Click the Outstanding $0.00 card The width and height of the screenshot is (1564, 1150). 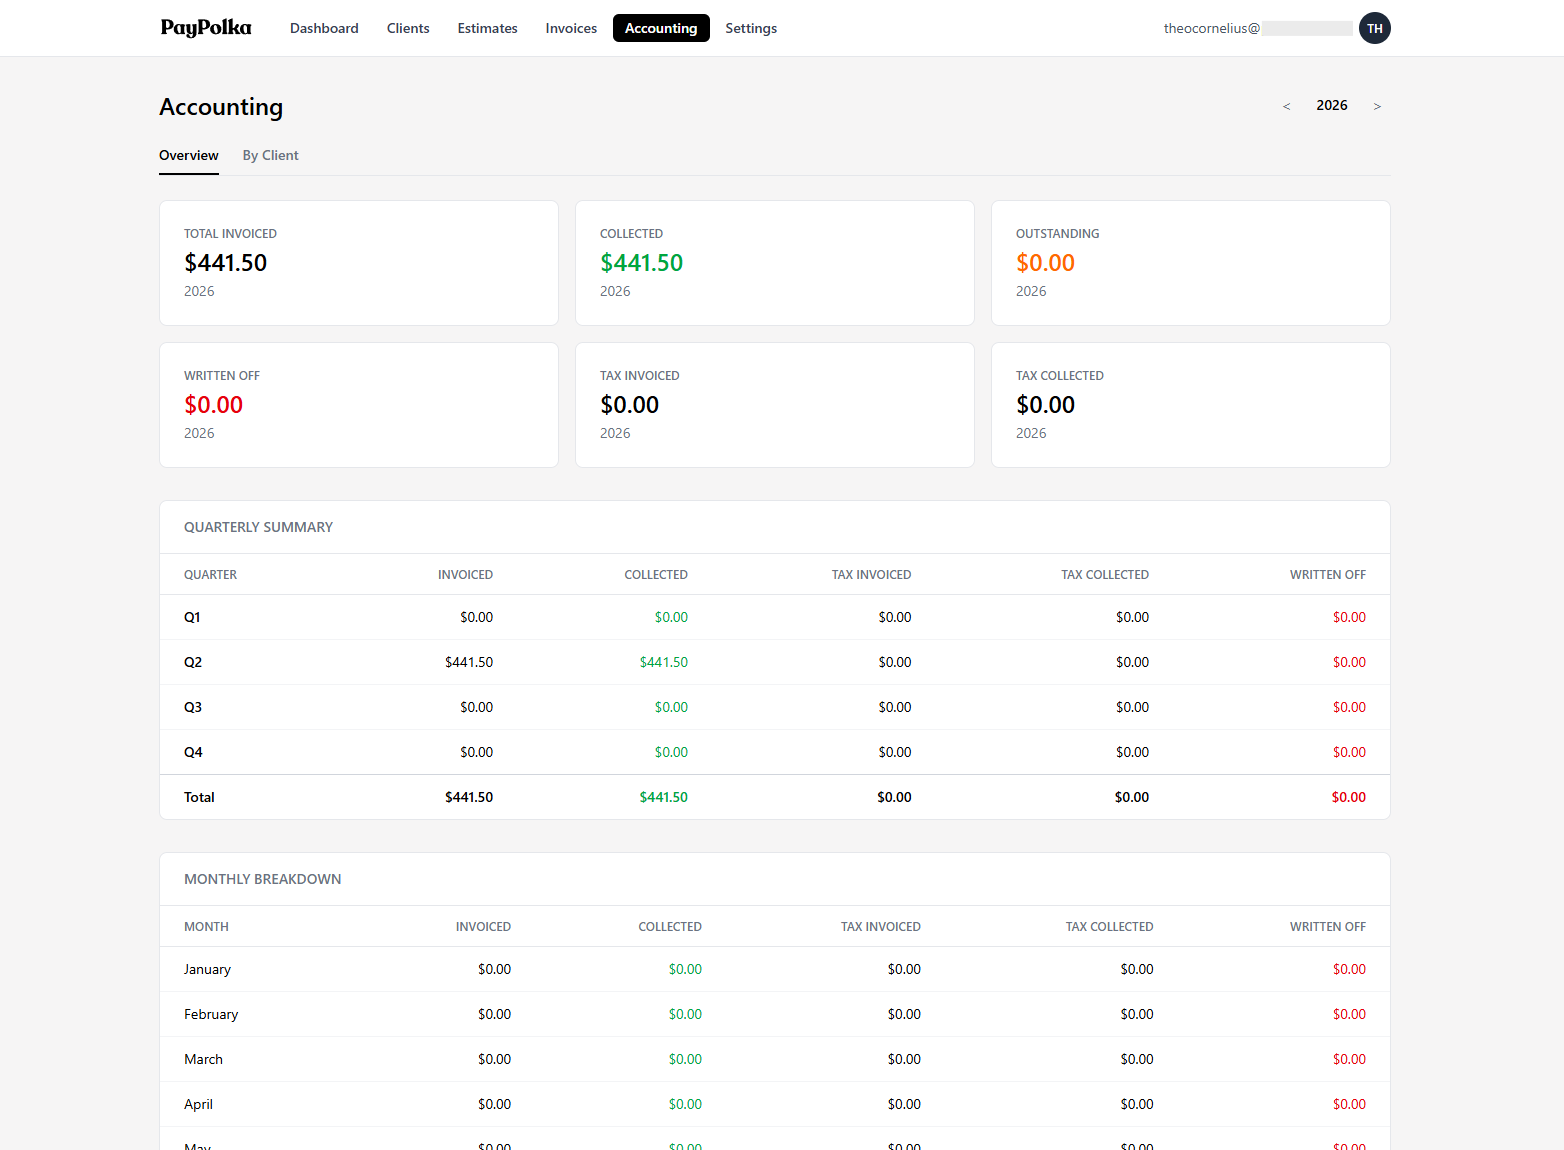tap(1191, 263)
